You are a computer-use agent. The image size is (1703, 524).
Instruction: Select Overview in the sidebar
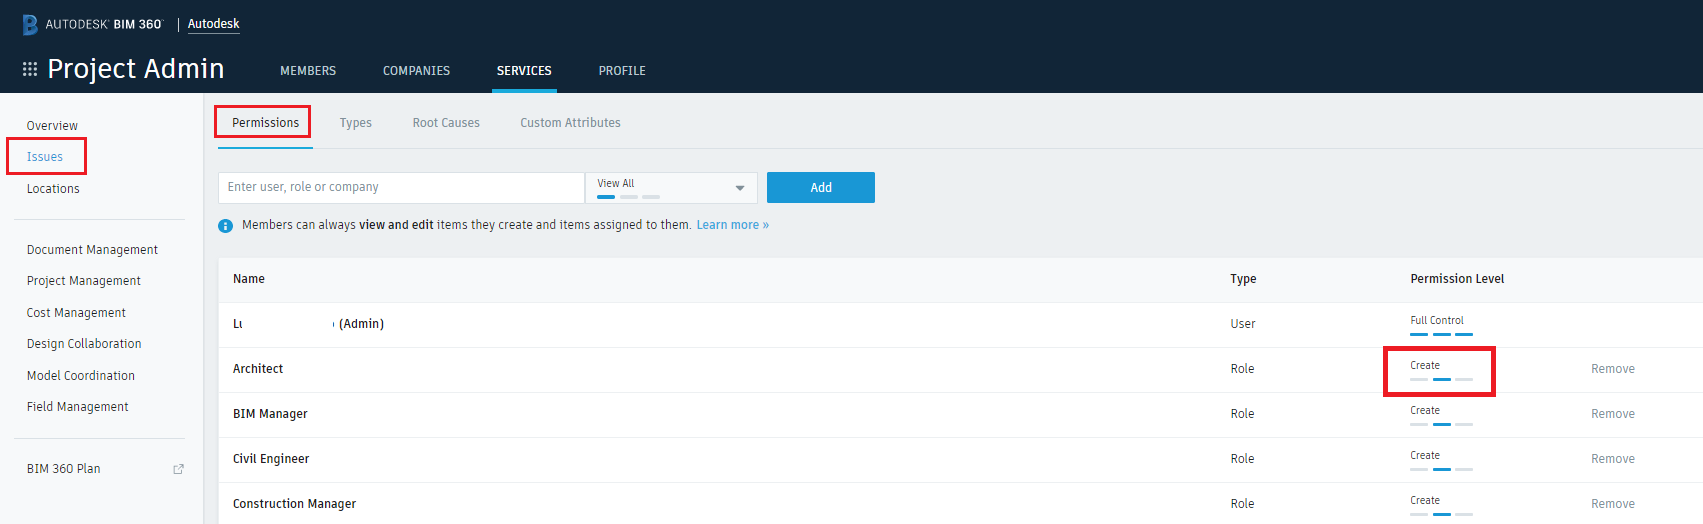52,126
